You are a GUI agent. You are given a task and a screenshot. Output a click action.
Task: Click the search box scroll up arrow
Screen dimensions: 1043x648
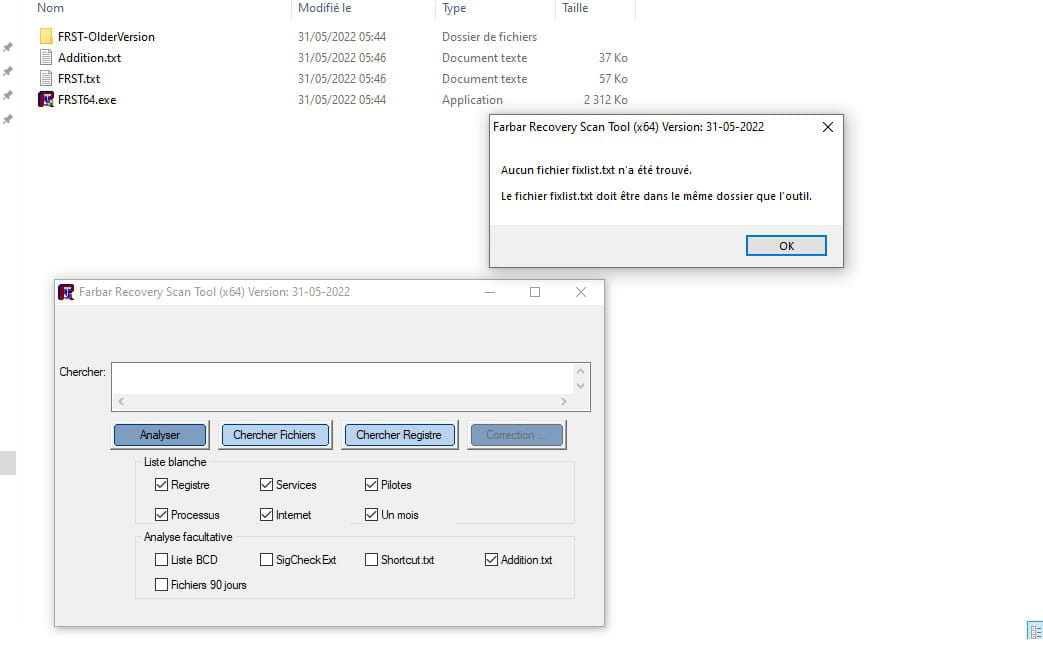(580, 371)
